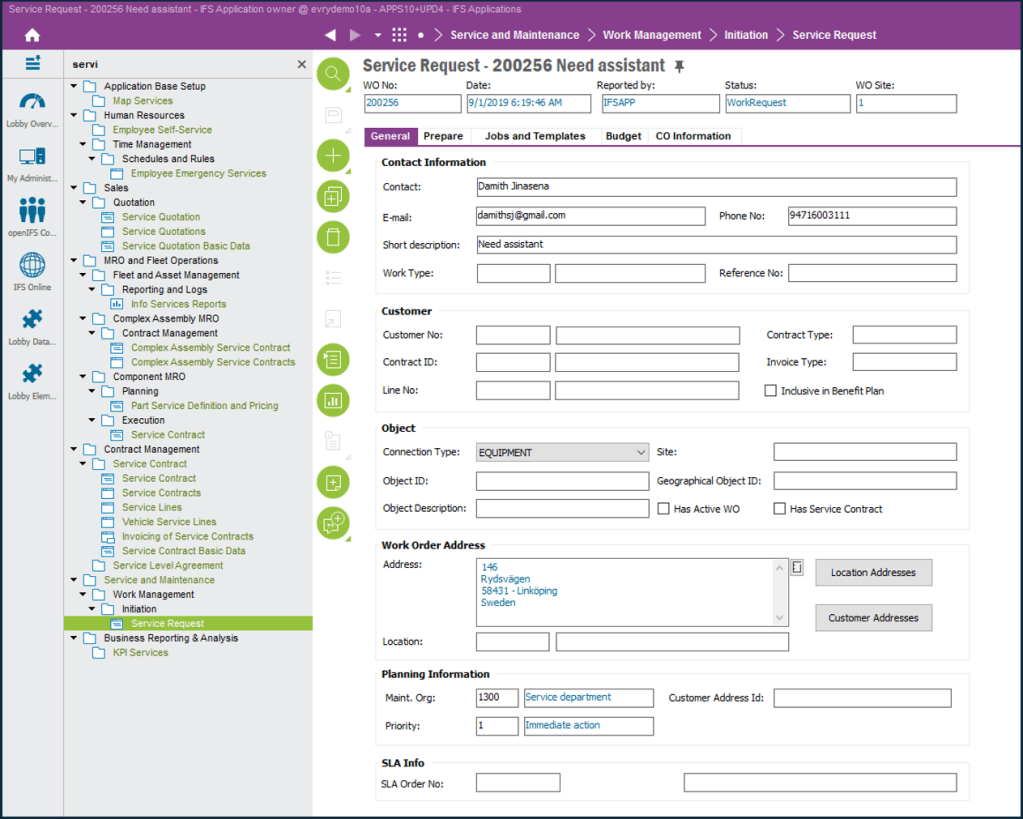
Task: Check the Has Service Contract box
Action: (780, 509)
